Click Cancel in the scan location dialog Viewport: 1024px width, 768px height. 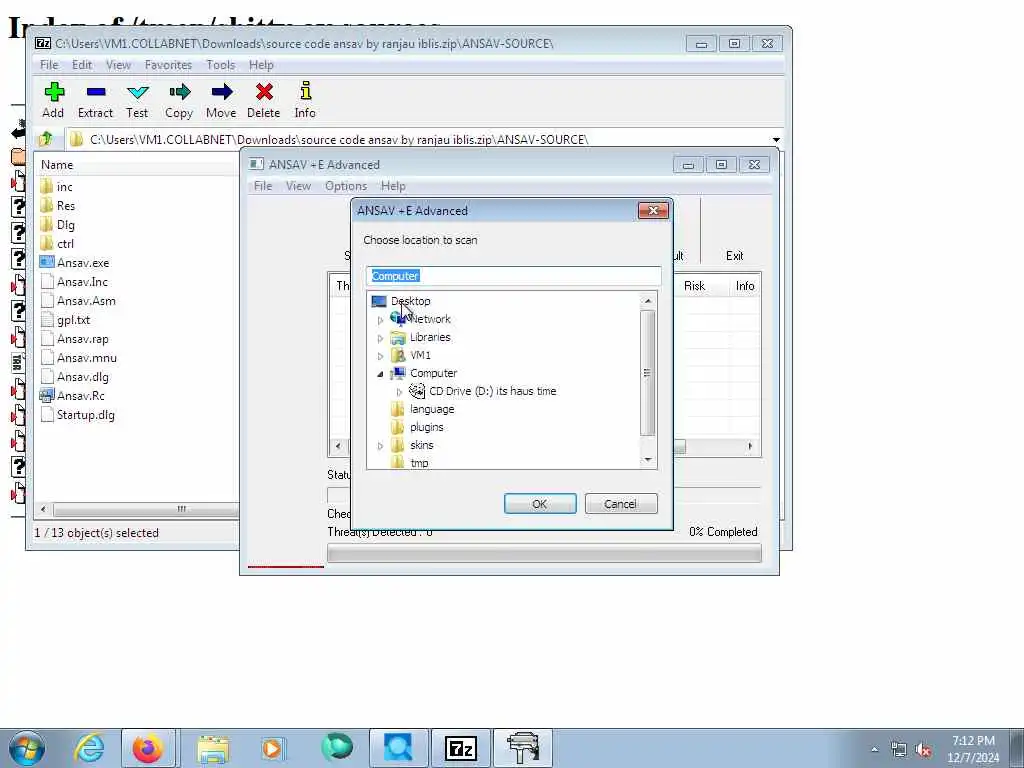[x=621, y=504]
